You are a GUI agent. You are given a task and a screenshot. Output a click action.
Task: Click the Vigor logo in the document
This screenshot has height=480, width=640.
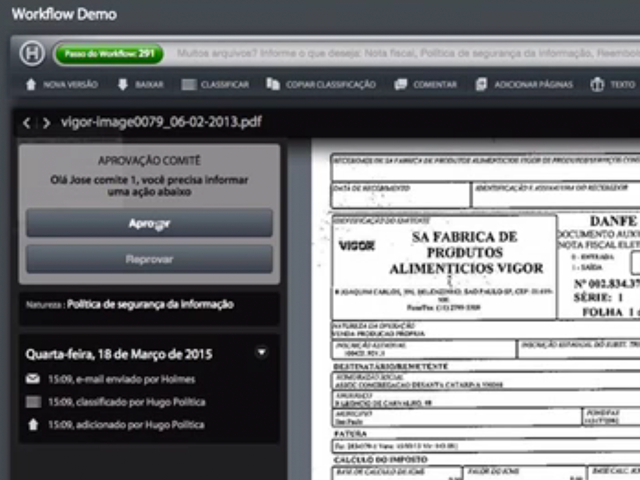[357, 246]
